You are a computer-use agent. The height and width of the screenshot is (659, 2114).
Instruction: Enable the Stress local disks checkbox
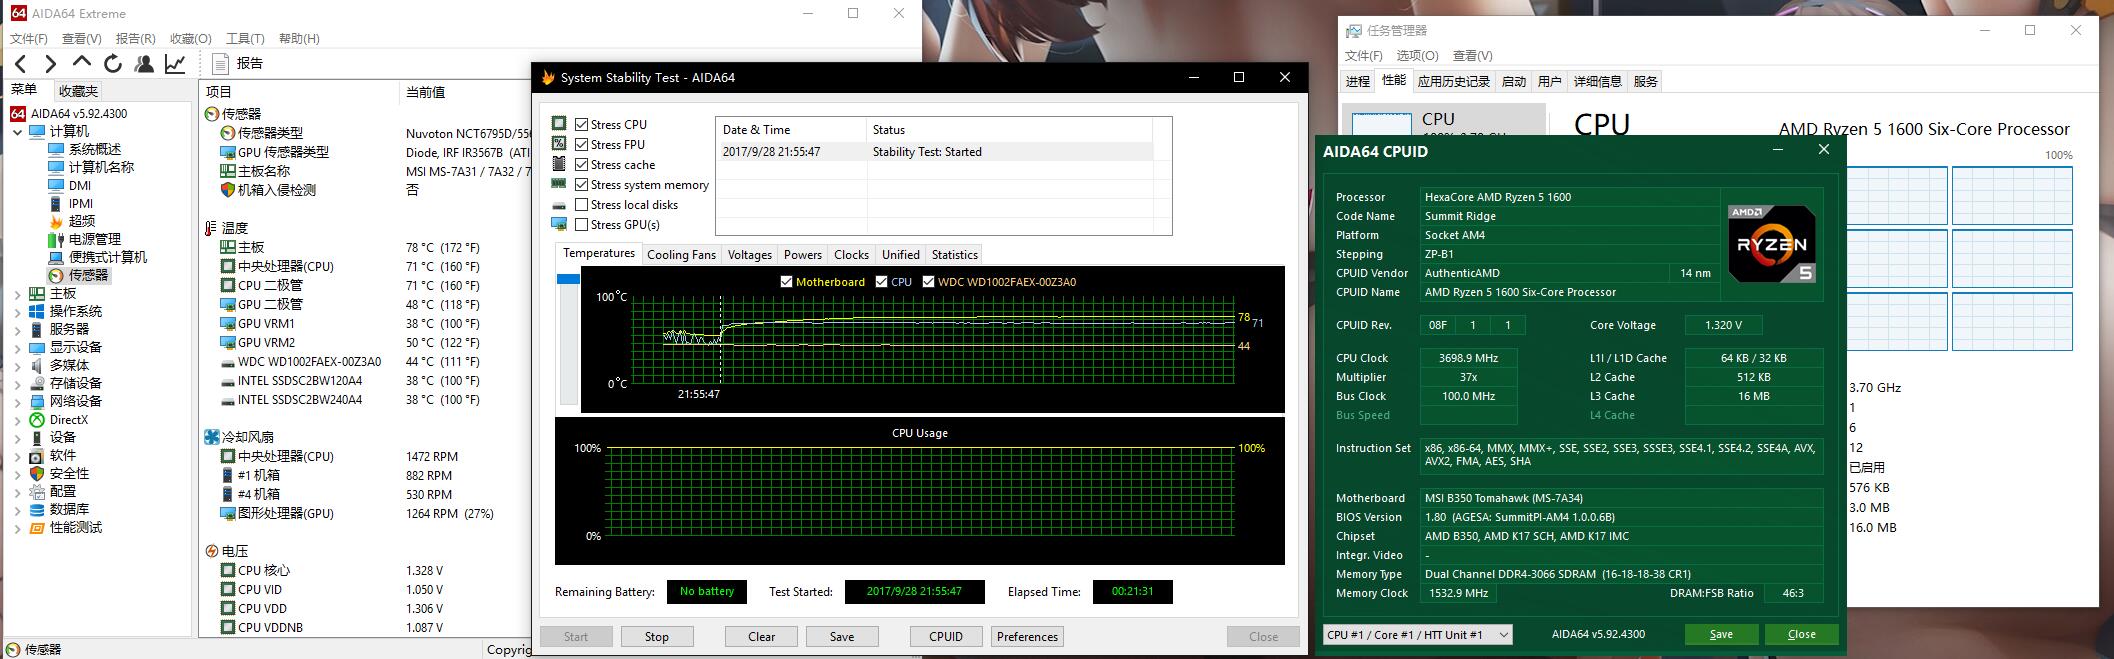582,204
